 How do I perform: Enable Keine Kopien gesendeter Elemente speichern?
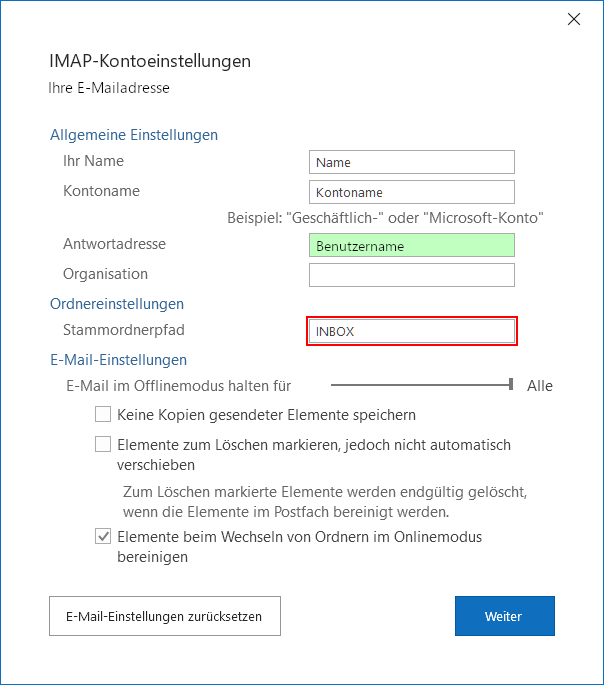coord(103,414)
